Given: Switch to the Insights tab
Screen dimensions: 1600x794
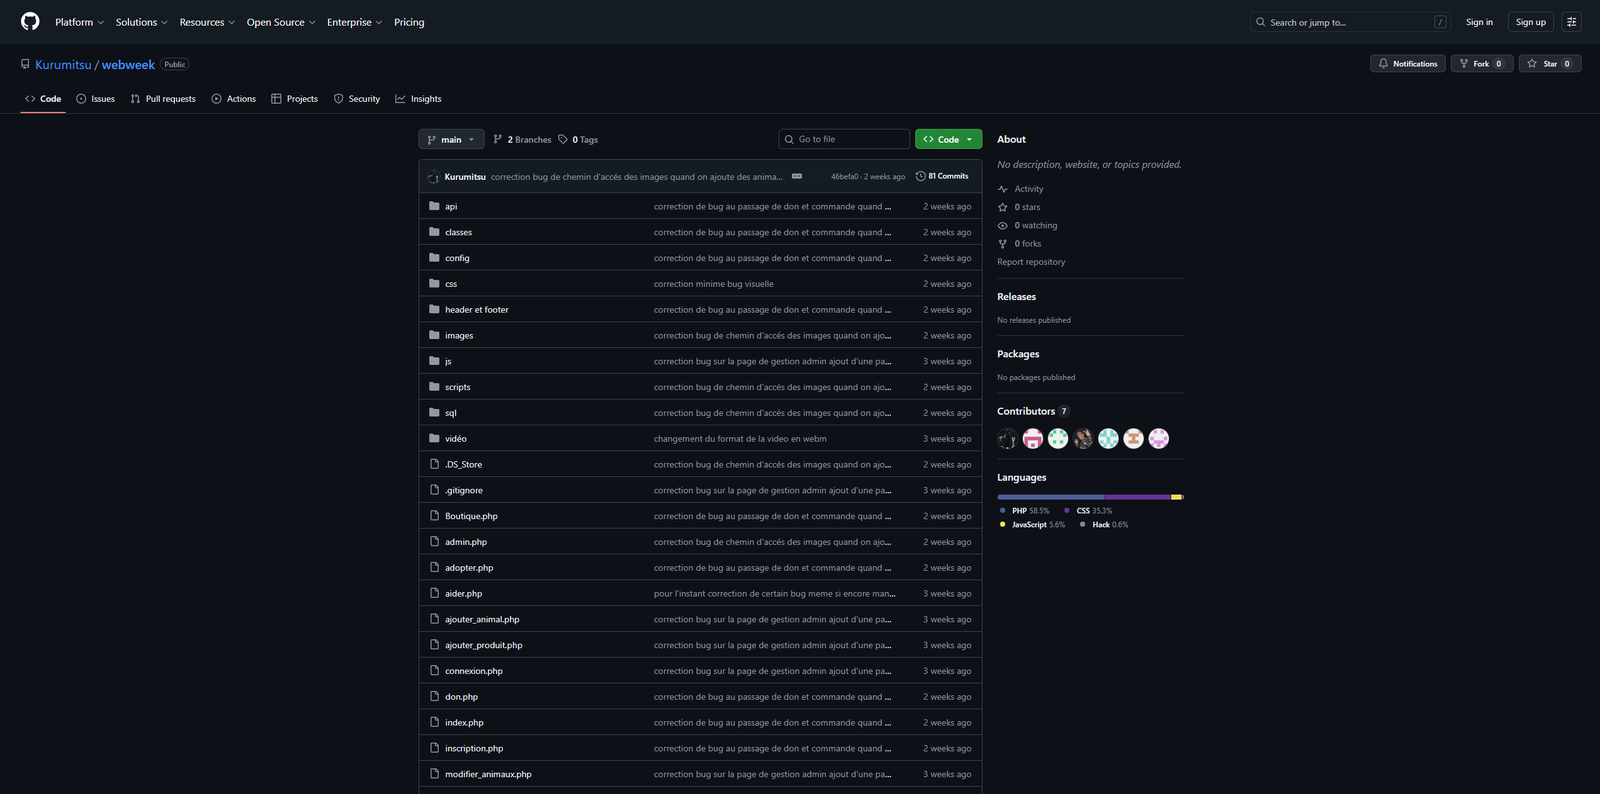Looking at the screenshot, I should 418,99.
